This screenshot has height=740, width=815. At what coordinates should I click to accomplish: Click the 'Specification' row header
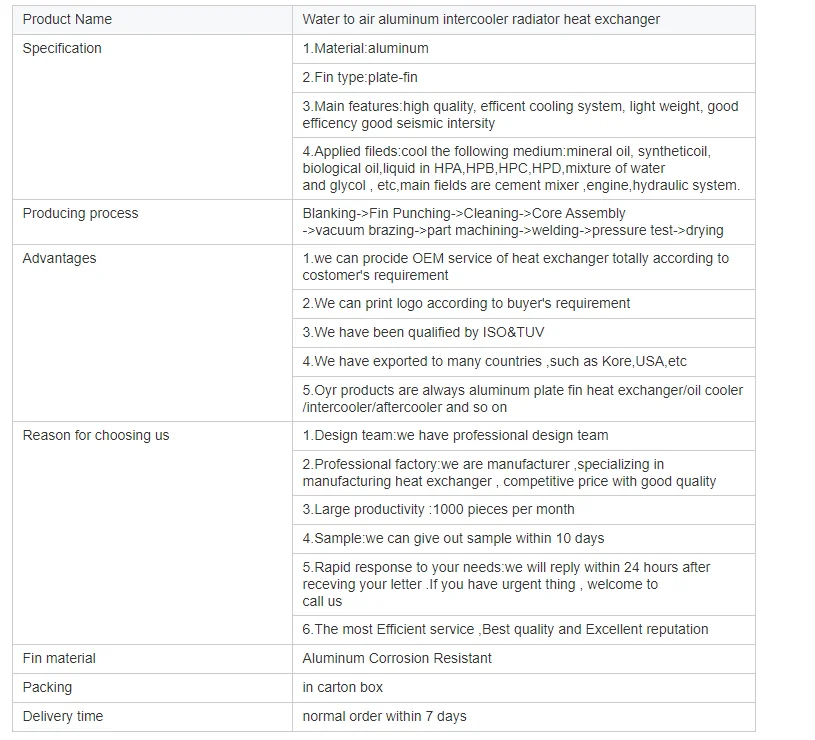point(62,48)
